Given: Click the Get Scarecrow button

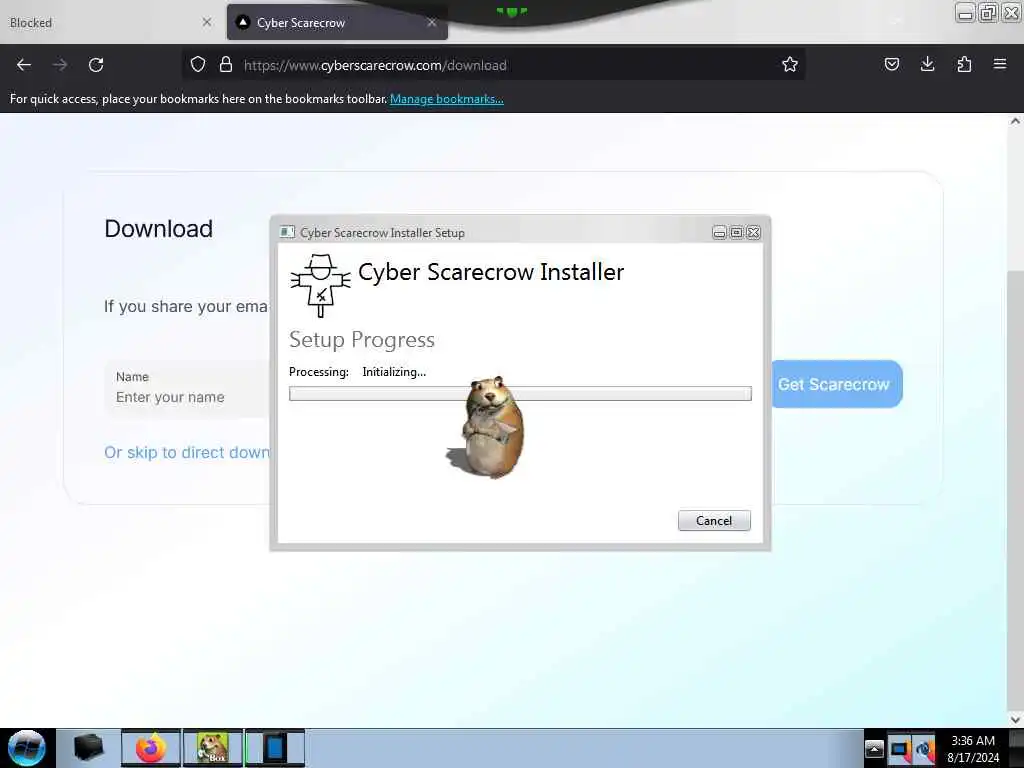Looking at the screenshot, I should click(836, 384).
